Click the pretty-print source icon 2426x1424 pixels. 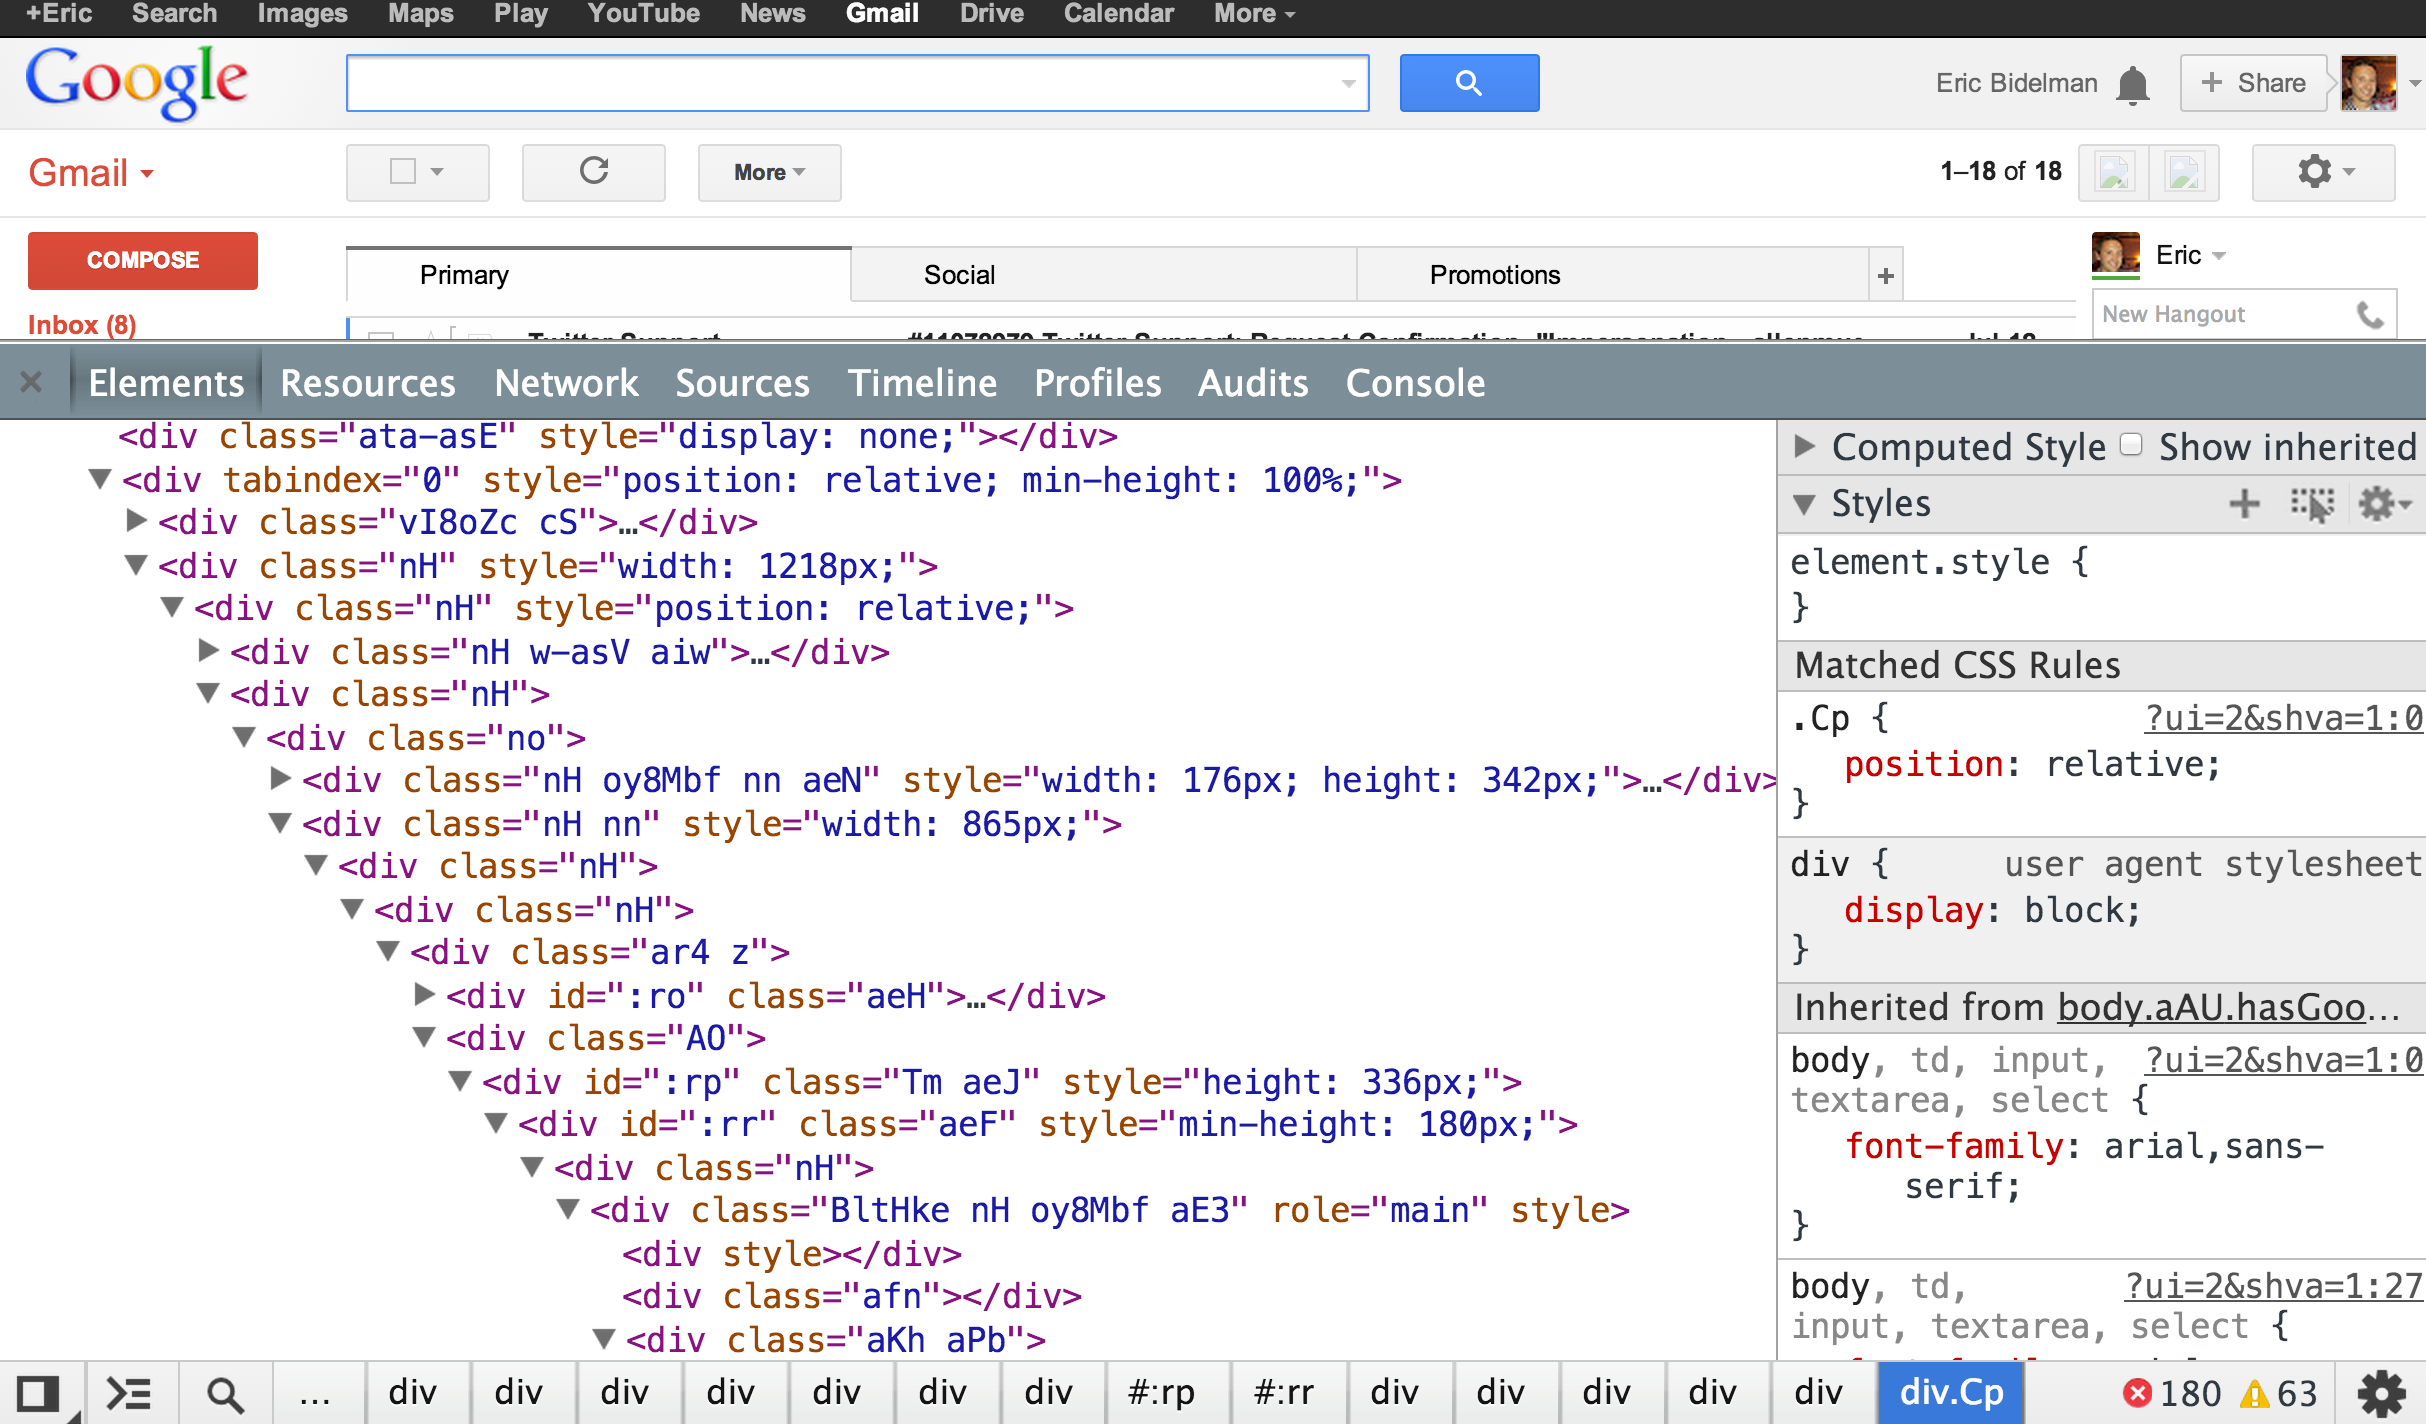(131, 1392)
